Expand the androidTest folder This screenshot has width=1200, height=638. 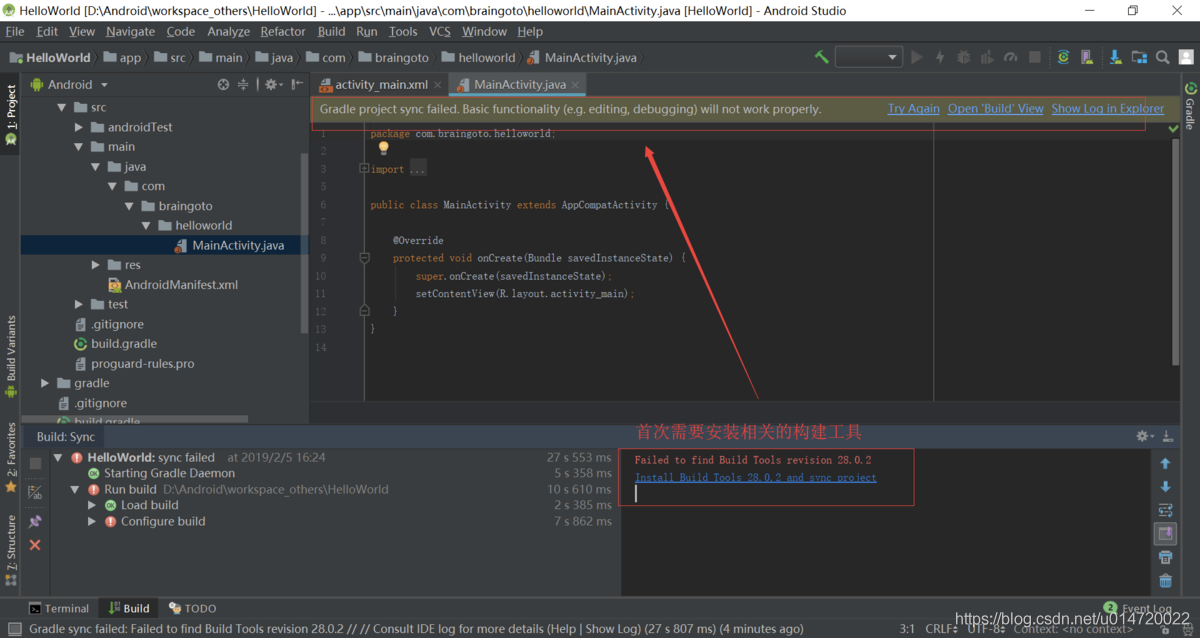tap(79, 127)
